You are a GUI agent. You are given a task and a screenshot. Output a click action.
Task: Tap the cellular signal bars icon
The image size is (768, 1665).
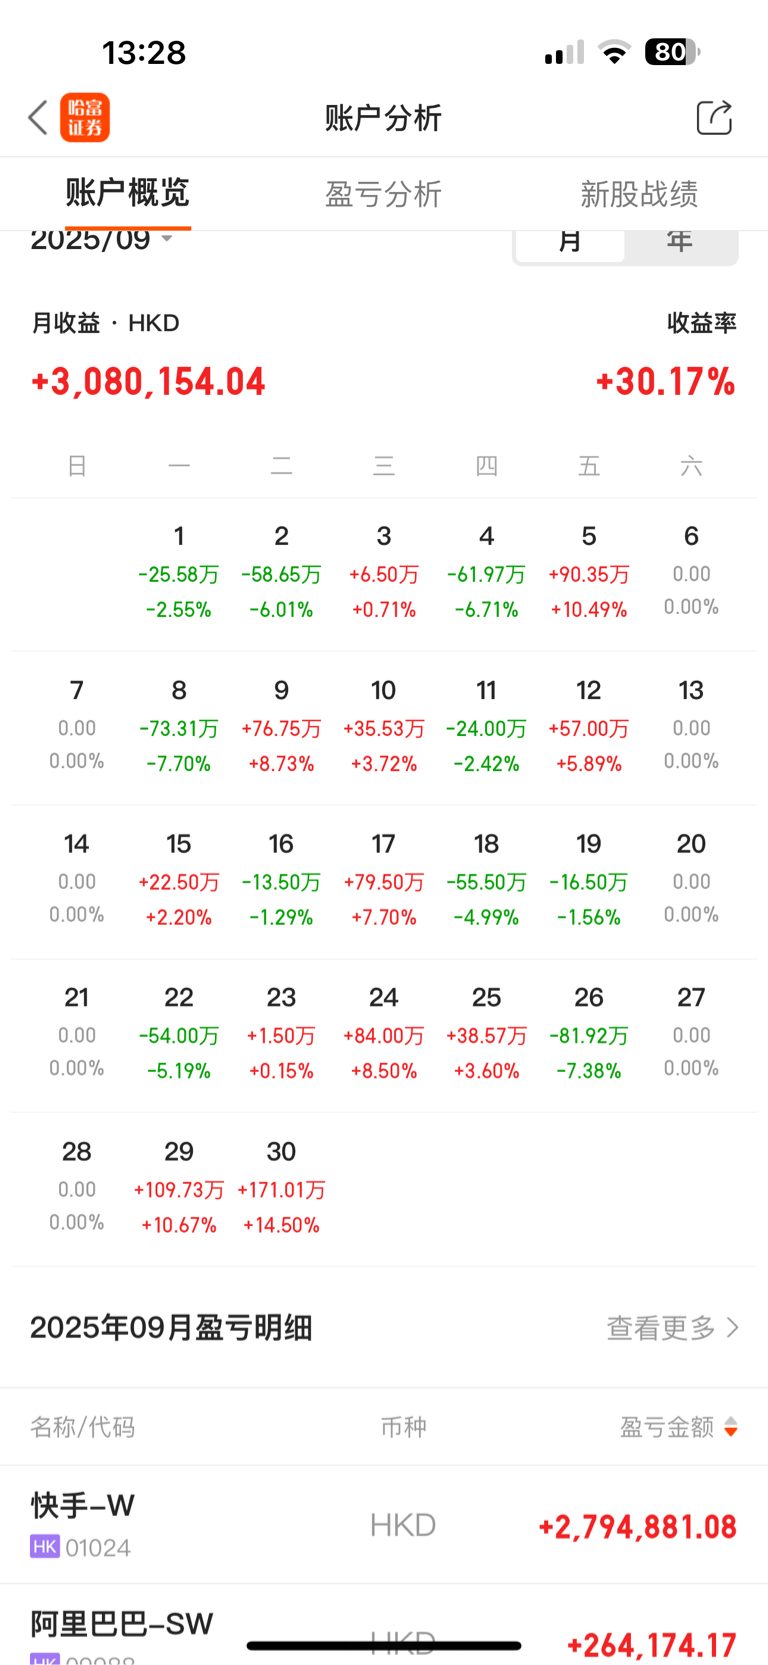pyautogui.click(x=564, y=53)
